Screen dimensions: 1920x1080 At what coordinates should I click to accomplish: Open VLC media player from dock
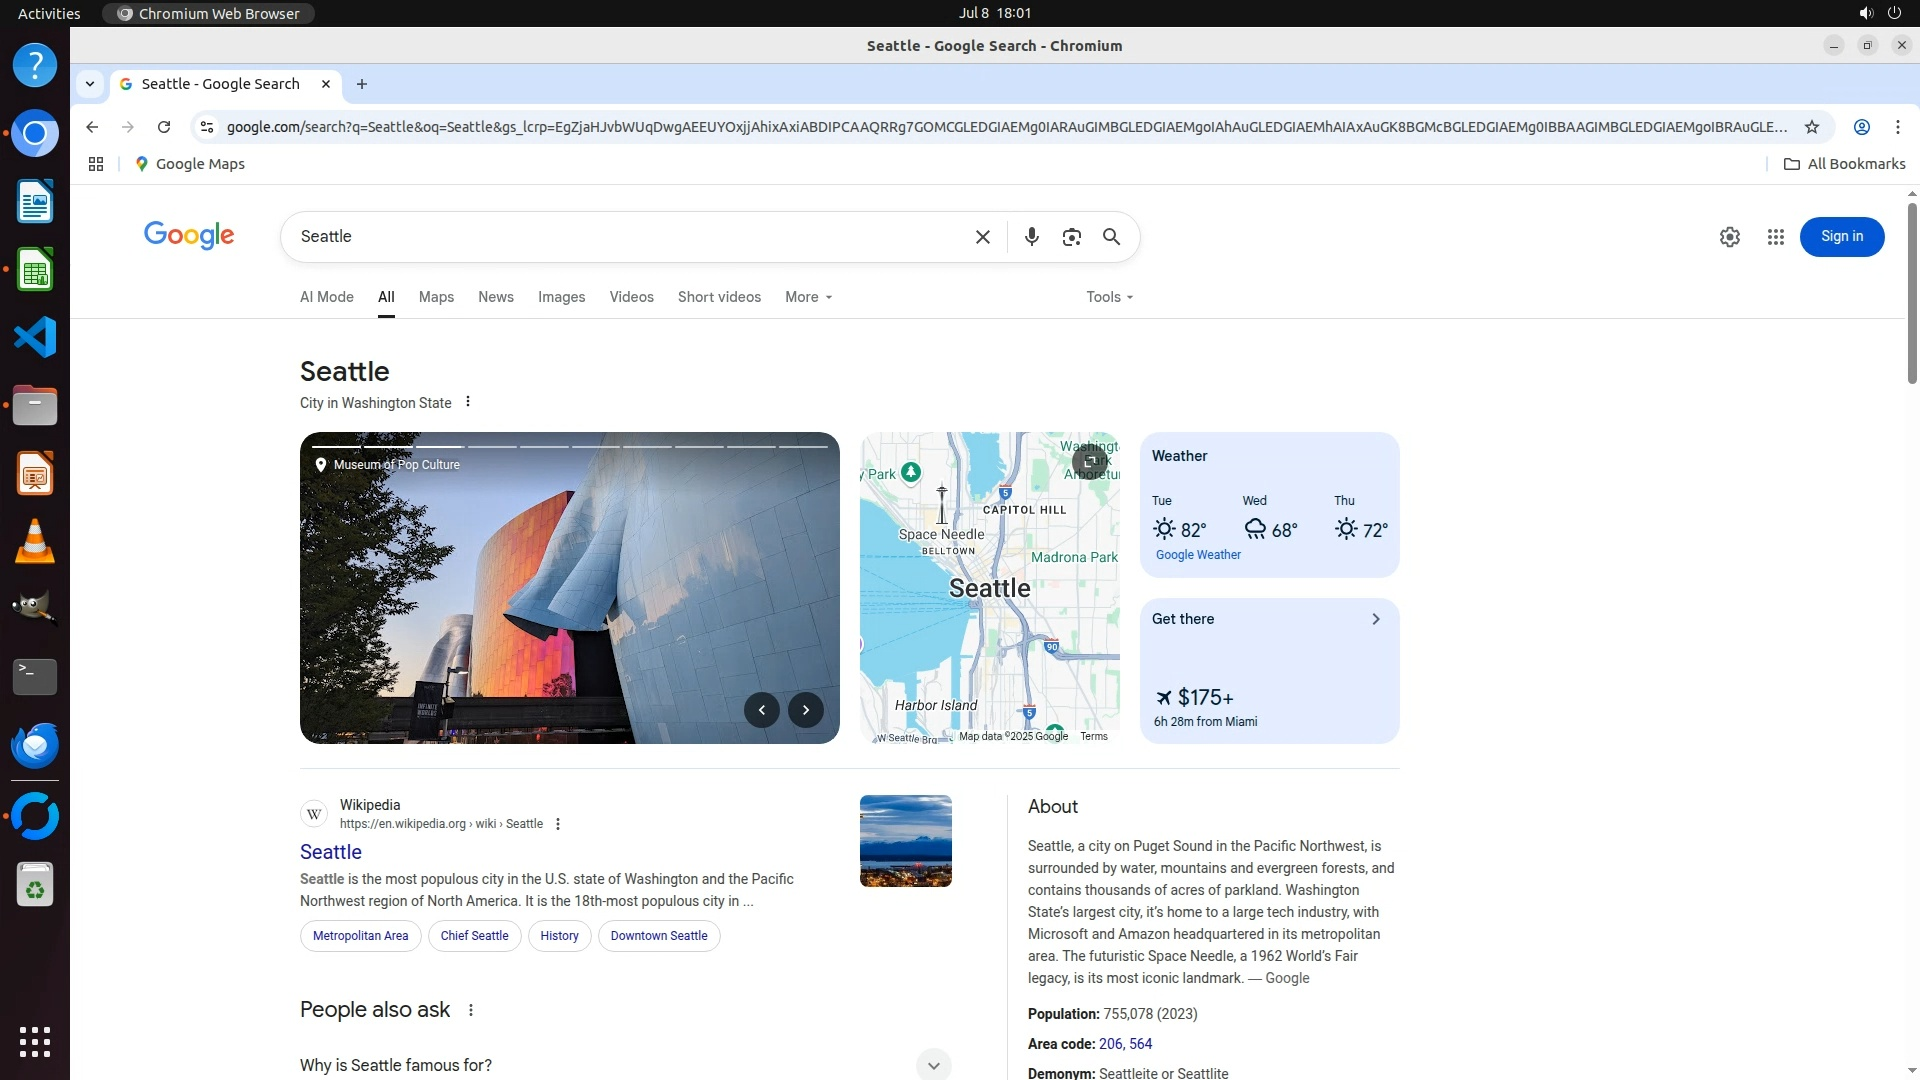(x=35, y=542)
